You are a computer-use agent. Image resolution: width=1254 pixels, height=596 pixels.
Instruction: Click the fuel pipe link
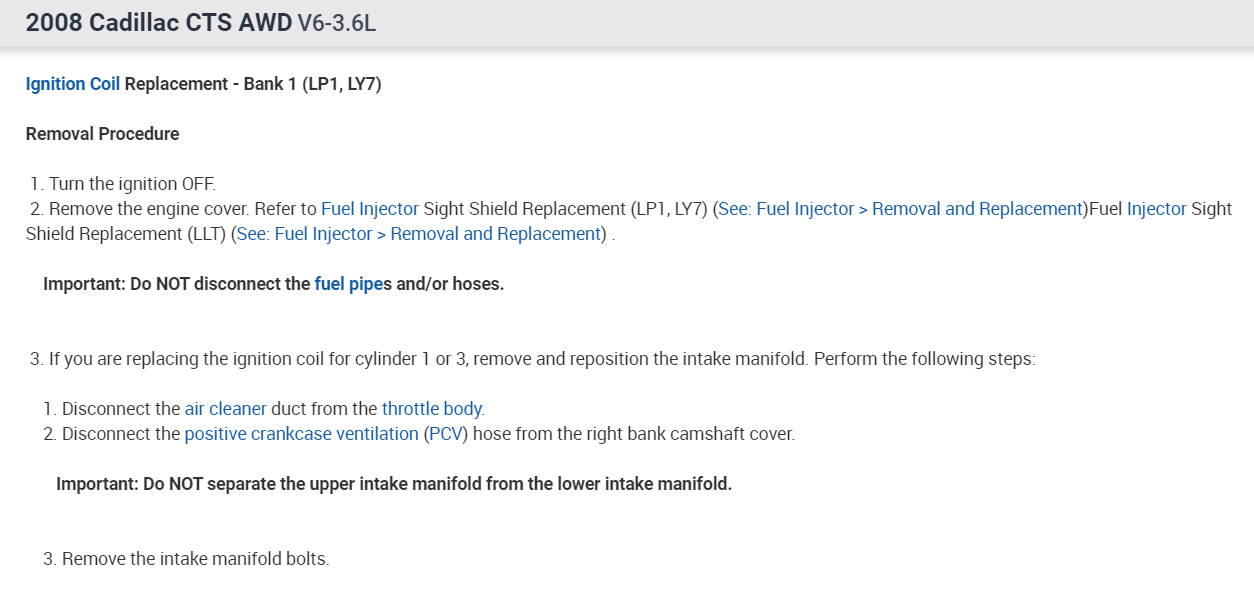(348, 284)
